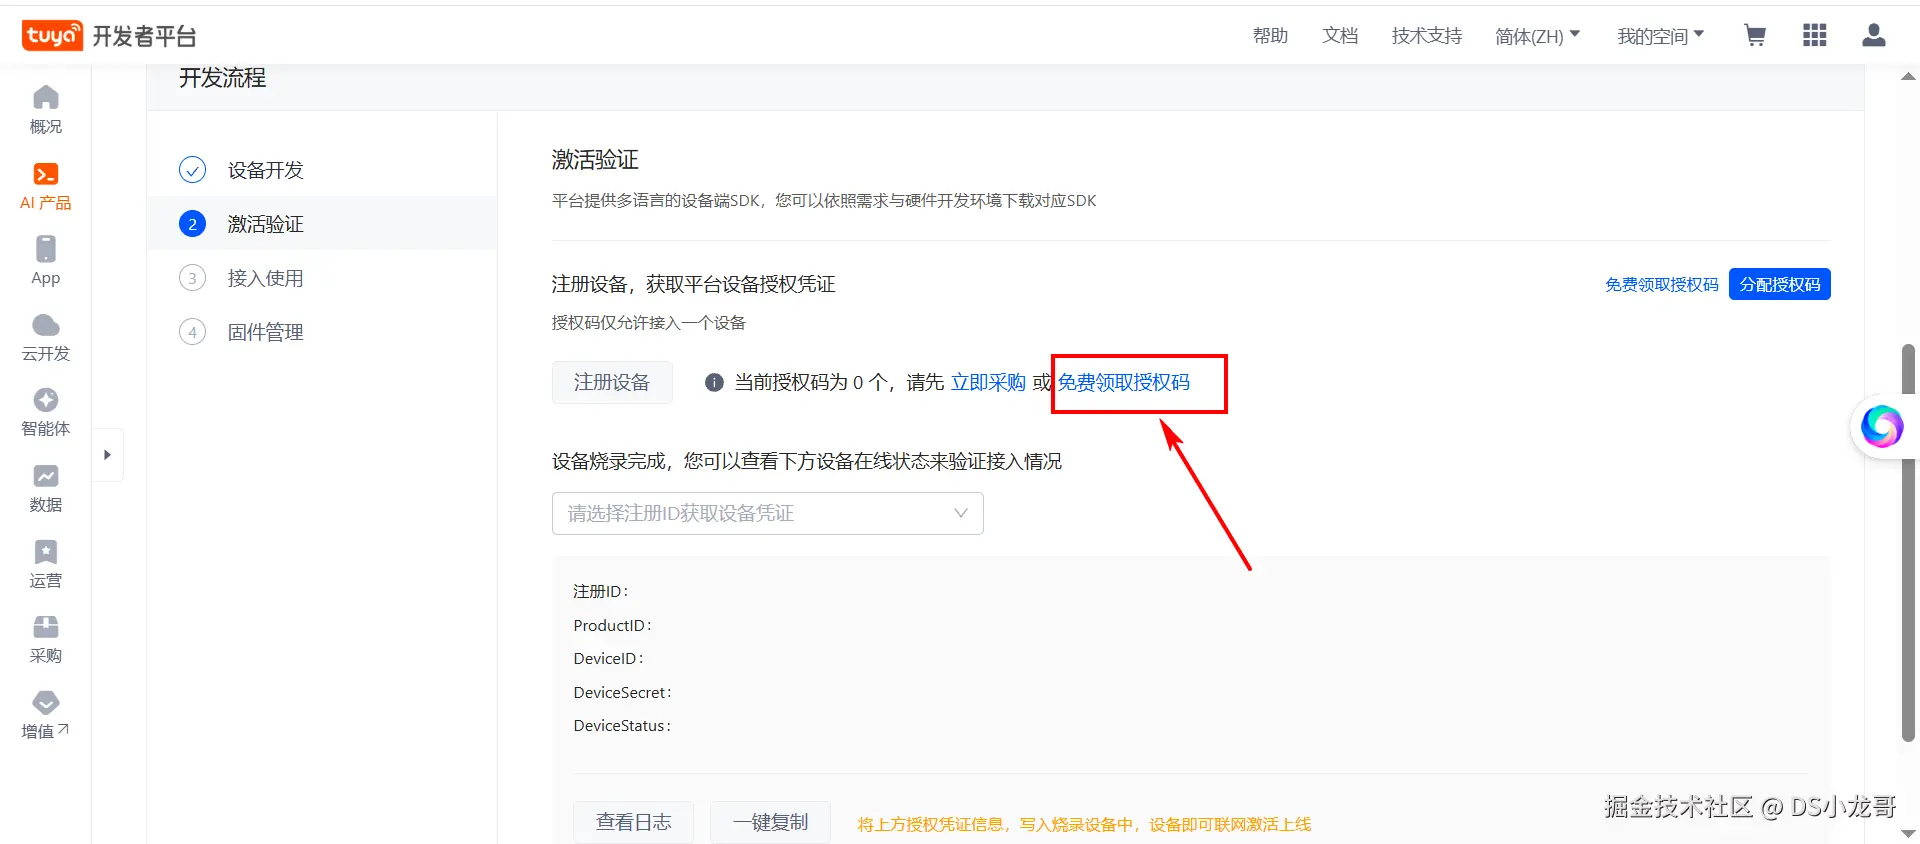Open the user account profile icon
The image size is (1920, 844).
pos(1874,36)
